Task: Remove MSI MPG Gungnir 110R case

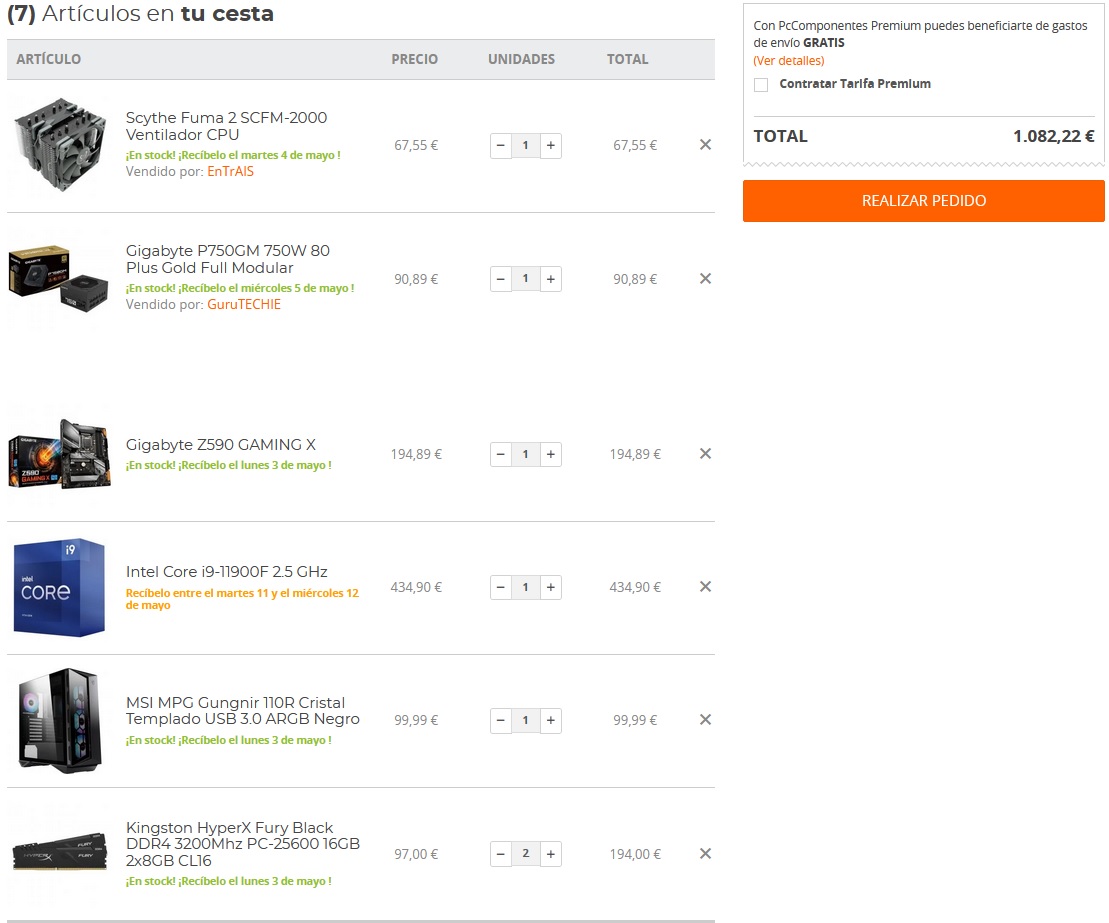Action: tap(705, 720)
